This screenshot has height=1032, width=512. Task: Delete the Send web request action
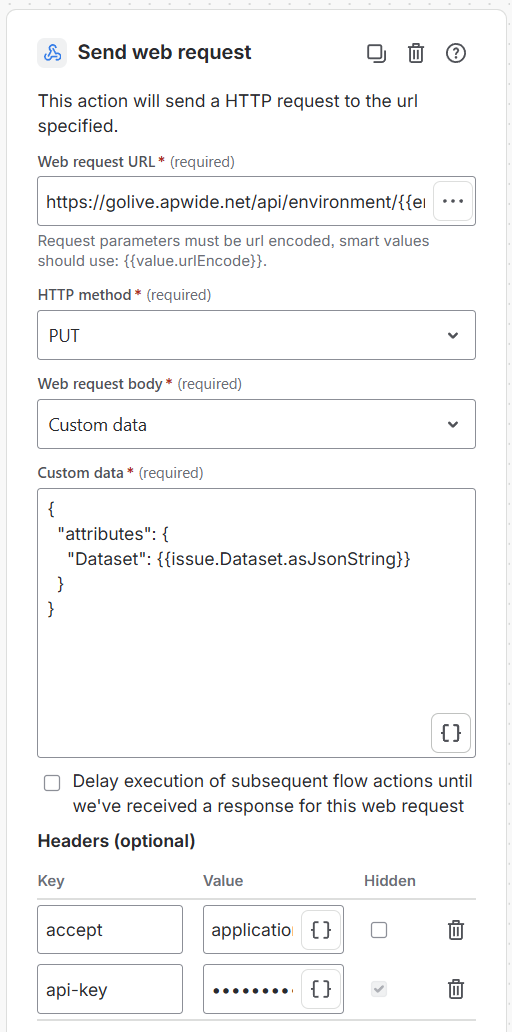[x=416, y=53]
